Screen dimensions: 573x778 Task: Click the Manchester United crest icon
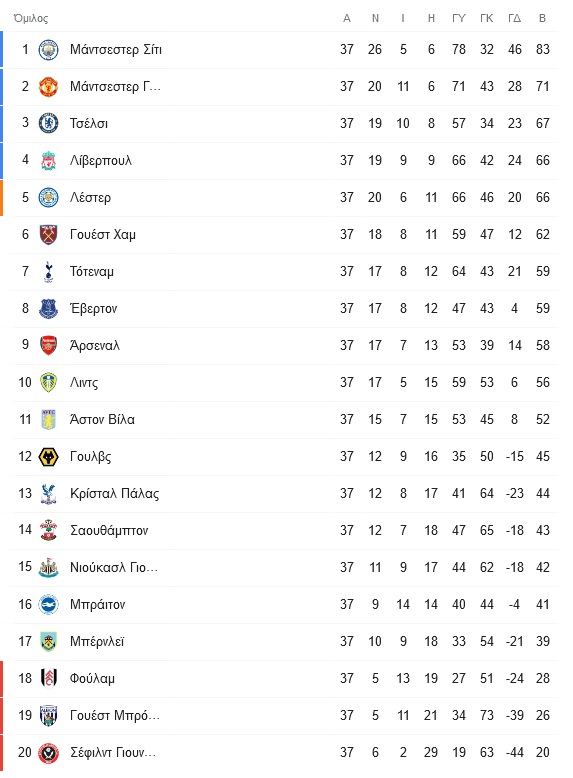pyautogui.click(x=48, y=86)
